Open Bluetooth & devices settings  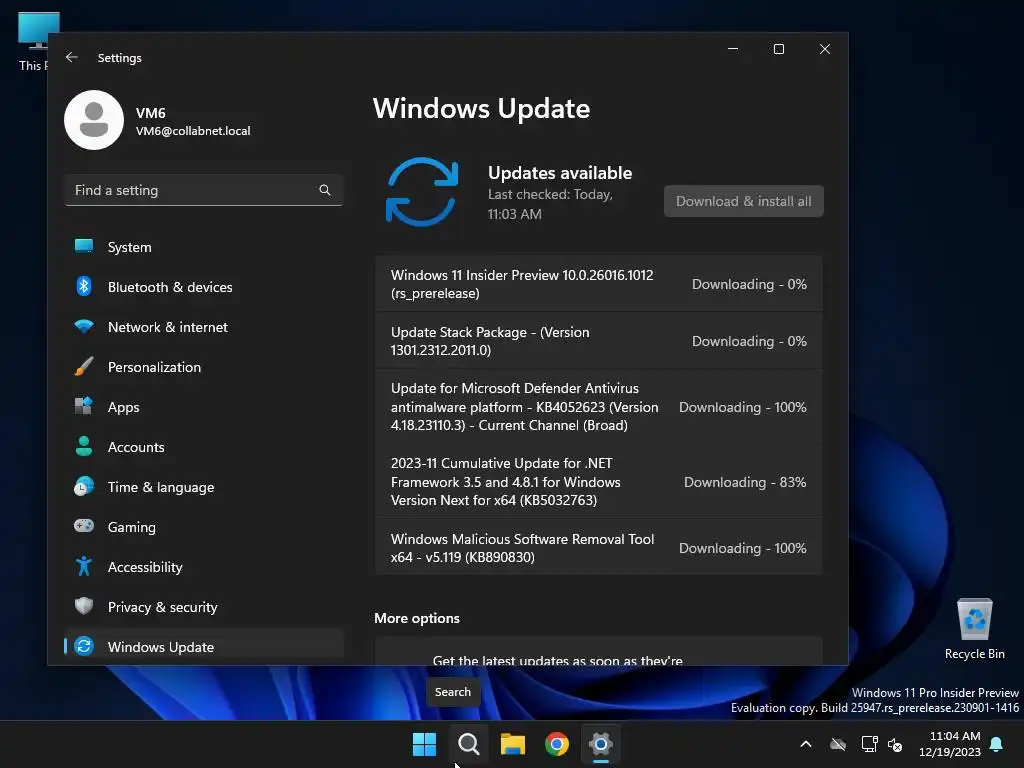coord(204,287)
